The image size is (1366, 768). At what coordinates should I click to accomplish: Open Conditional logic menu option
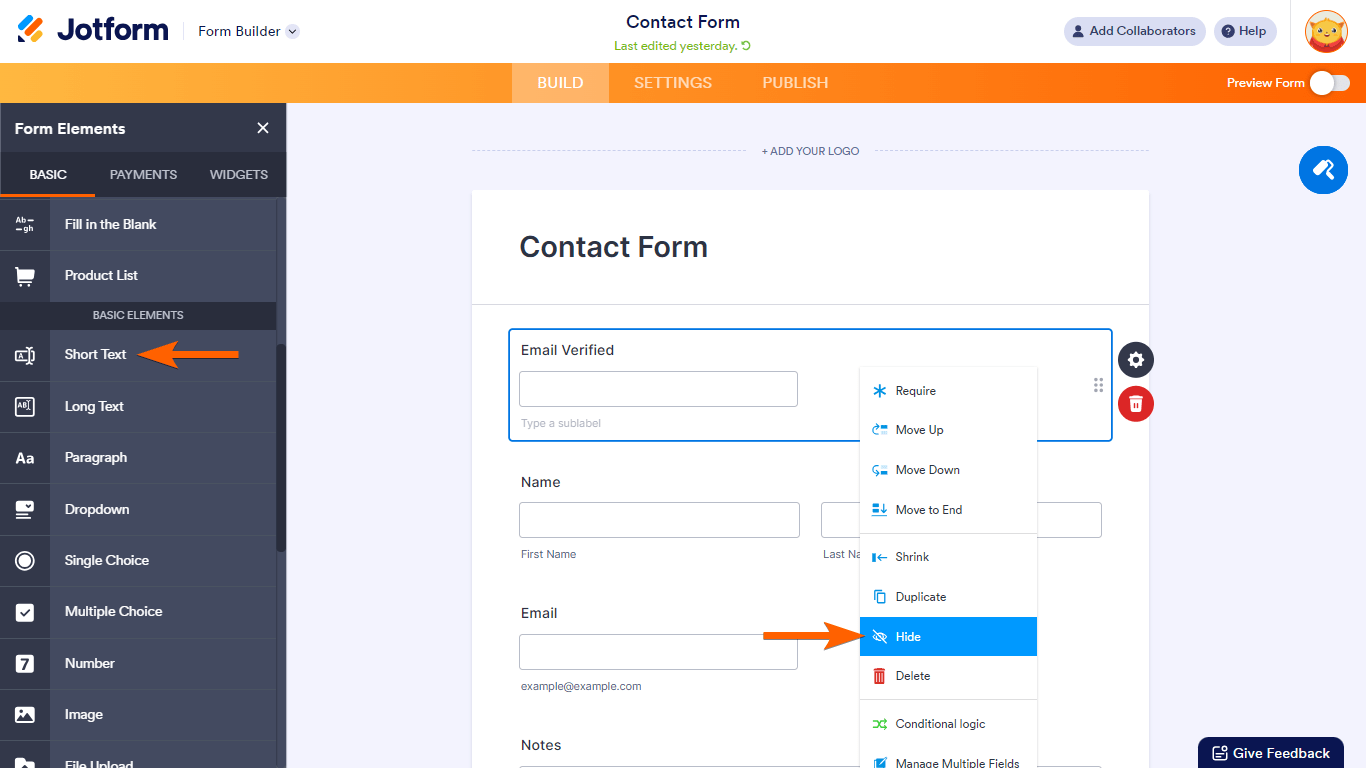tap(947, 724)
